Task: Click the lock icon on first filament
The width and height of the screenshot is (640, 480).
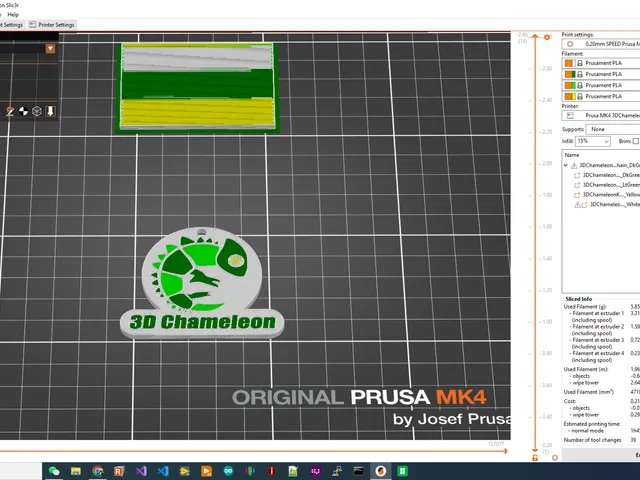Action: (580, 63)
